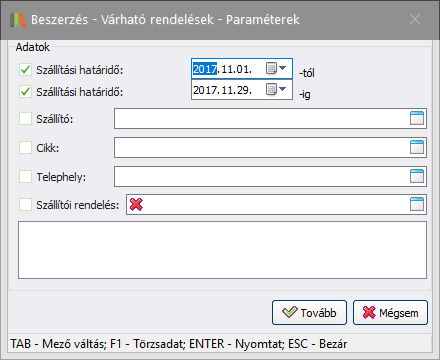Enable the Cikk filter checkbox

coord(25,147)
